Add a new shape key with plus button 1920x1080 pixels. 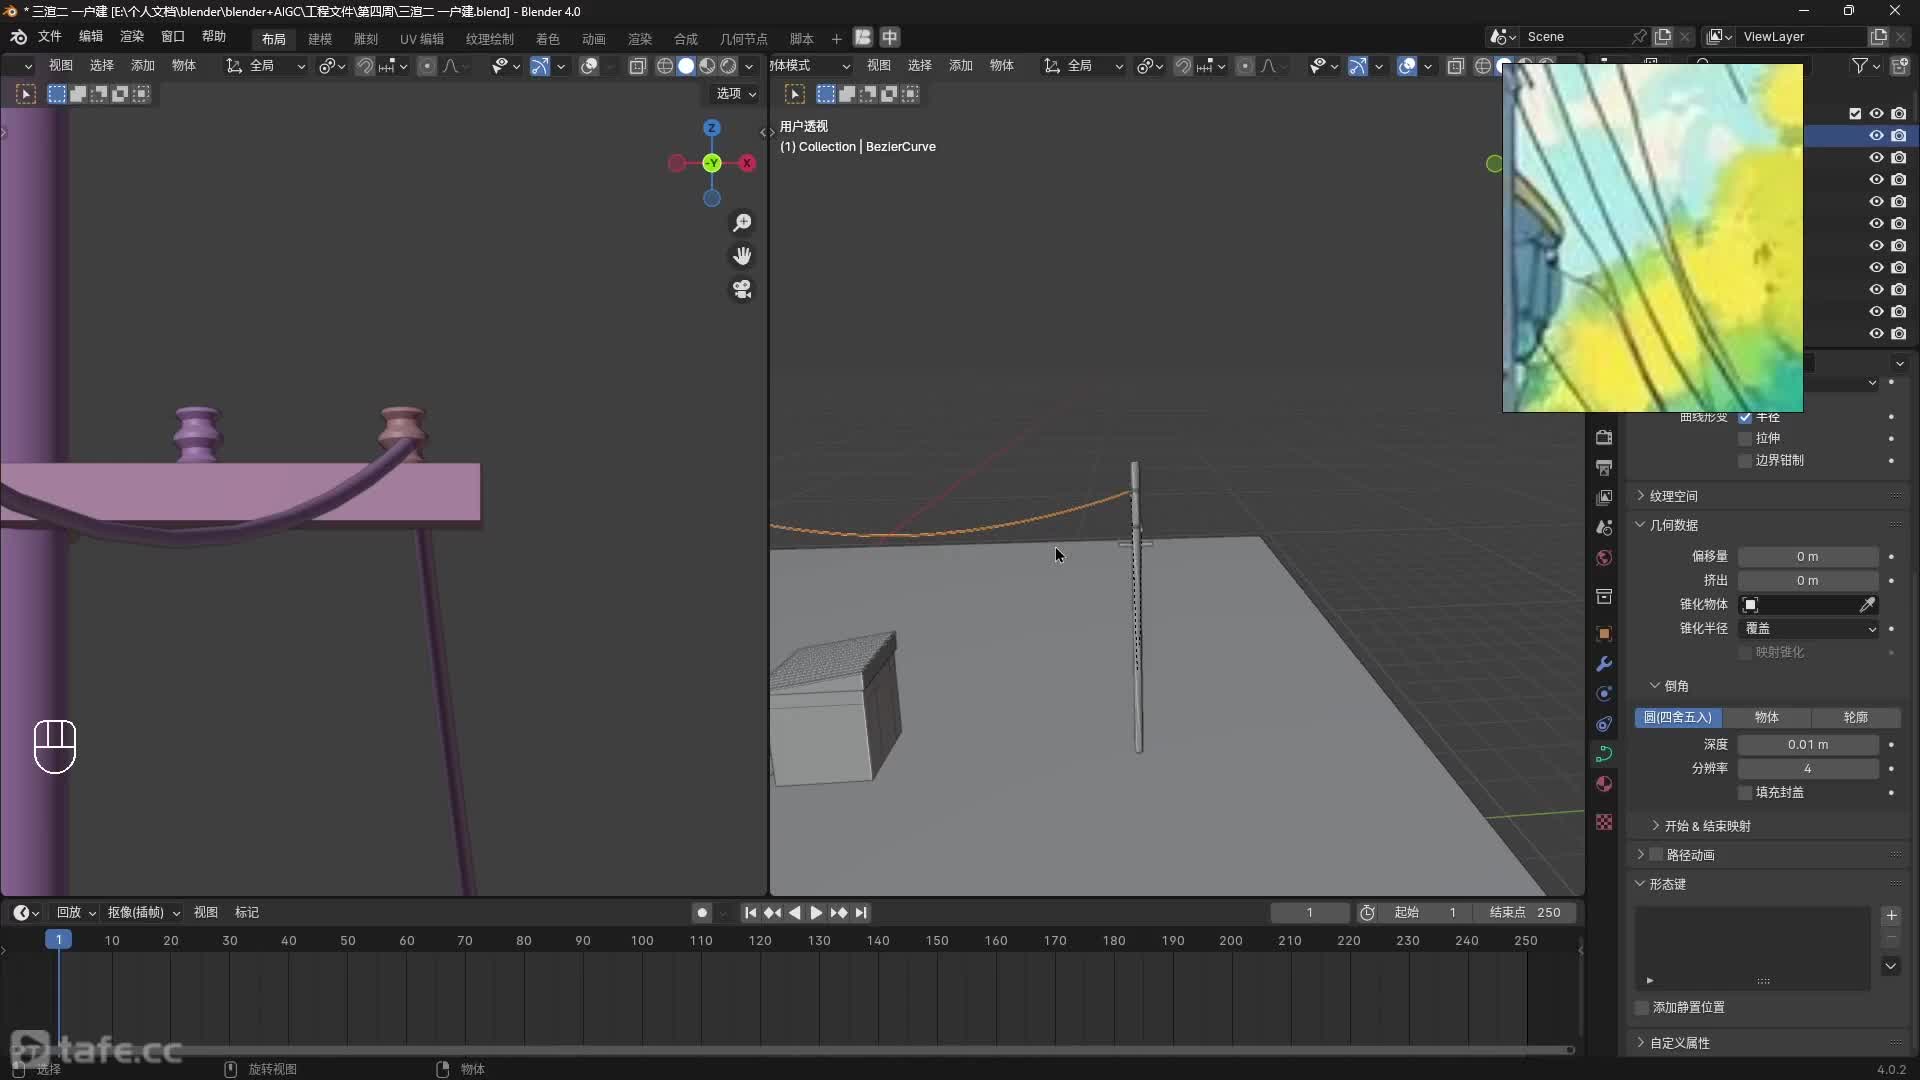1891,915
